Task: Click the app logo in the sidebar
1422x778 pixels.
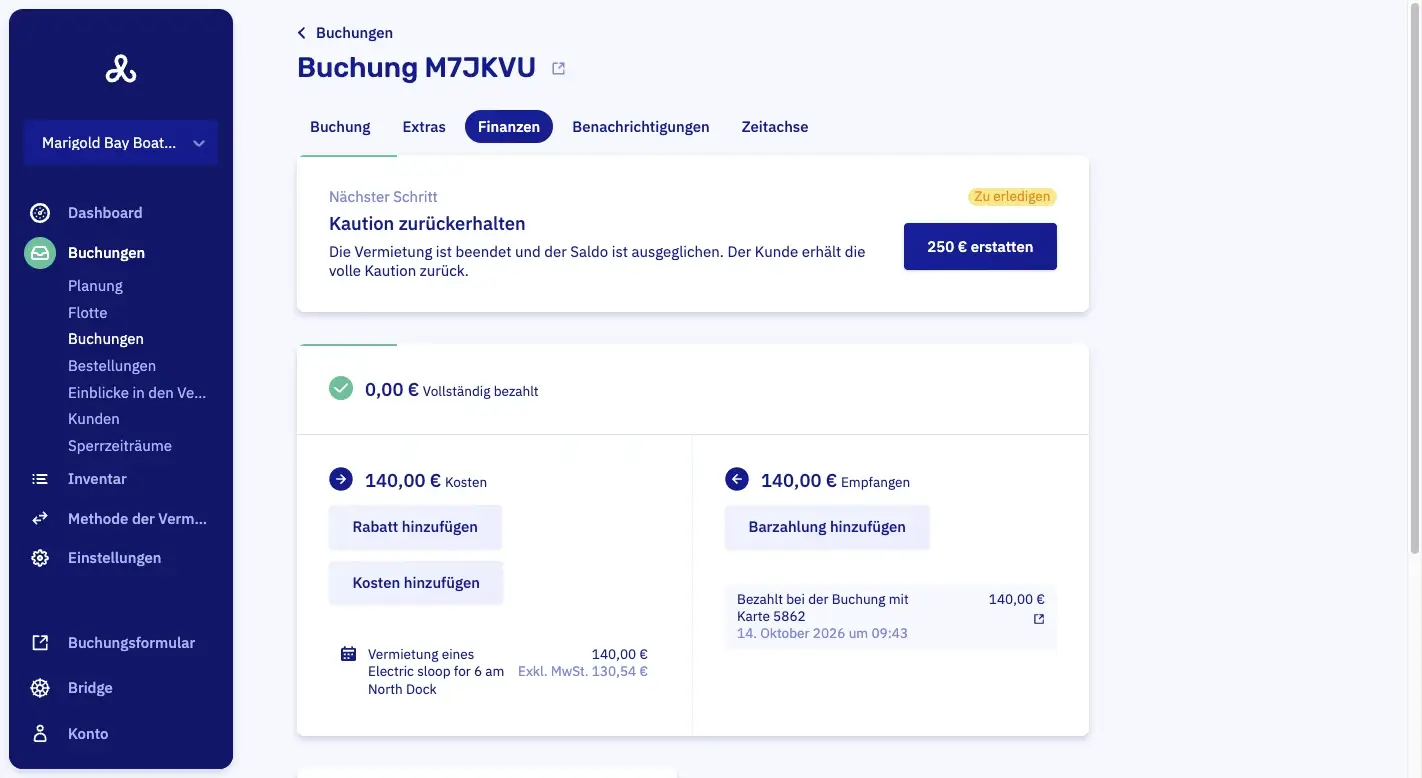Action: click(121, 69)
